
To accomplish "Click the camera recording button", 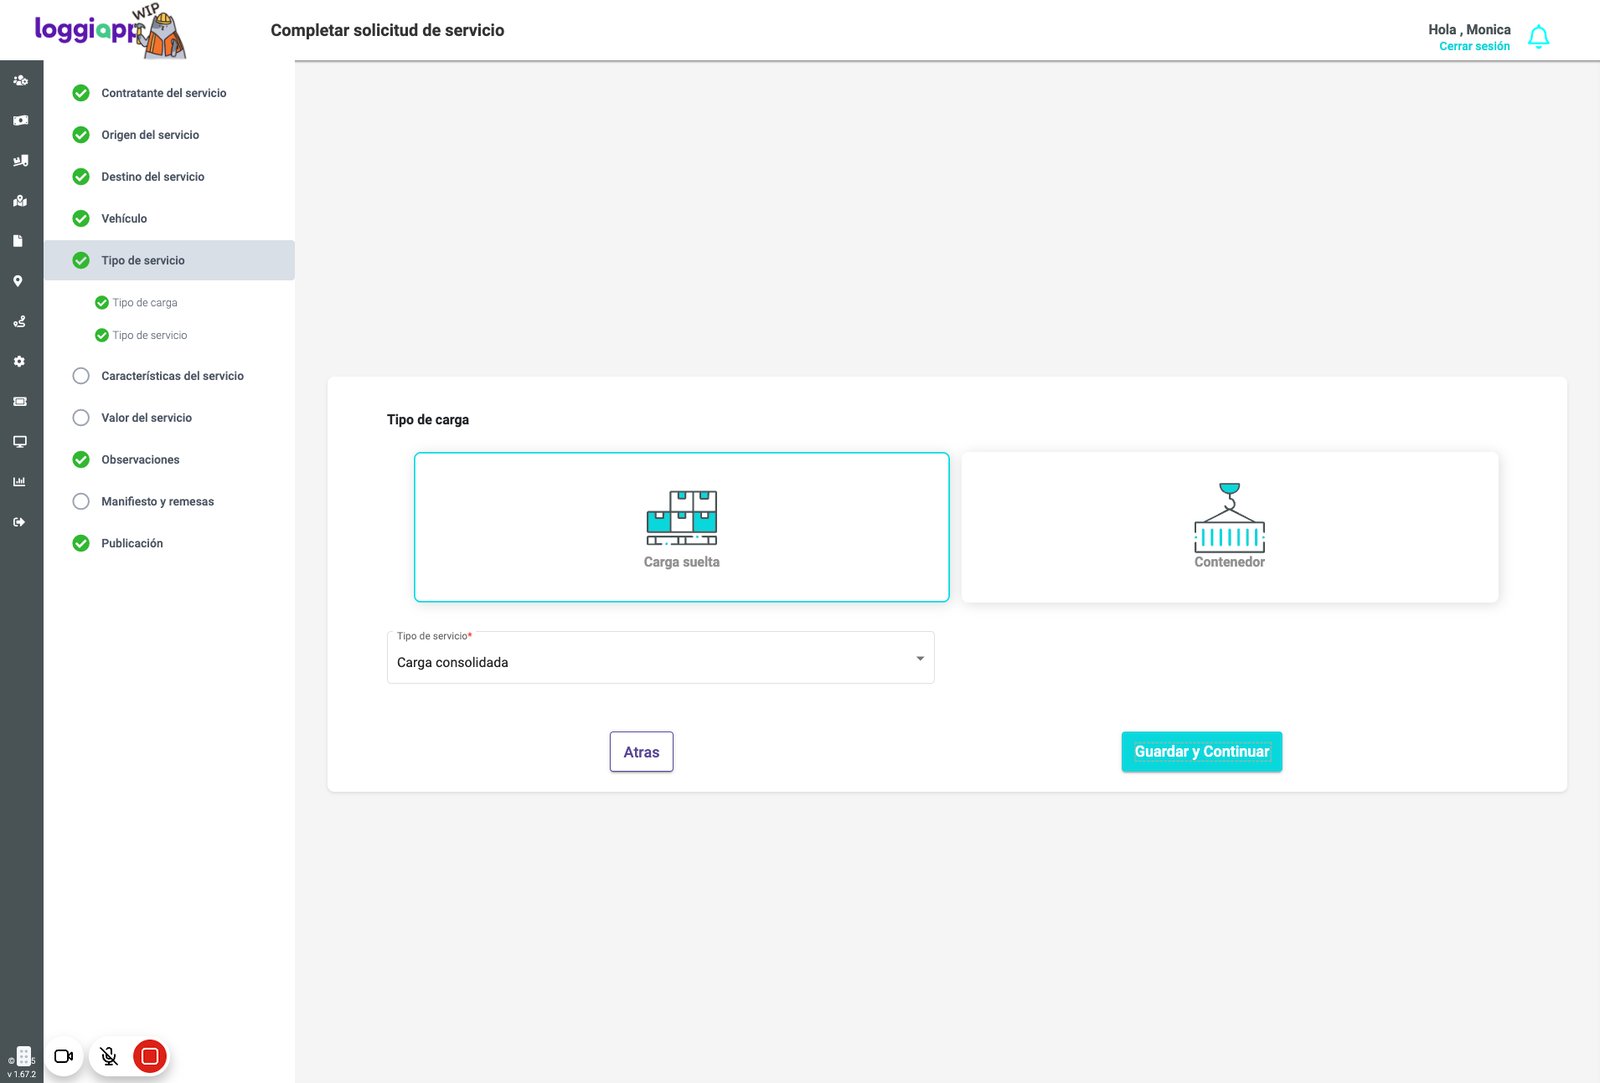I will [64, 1056].
